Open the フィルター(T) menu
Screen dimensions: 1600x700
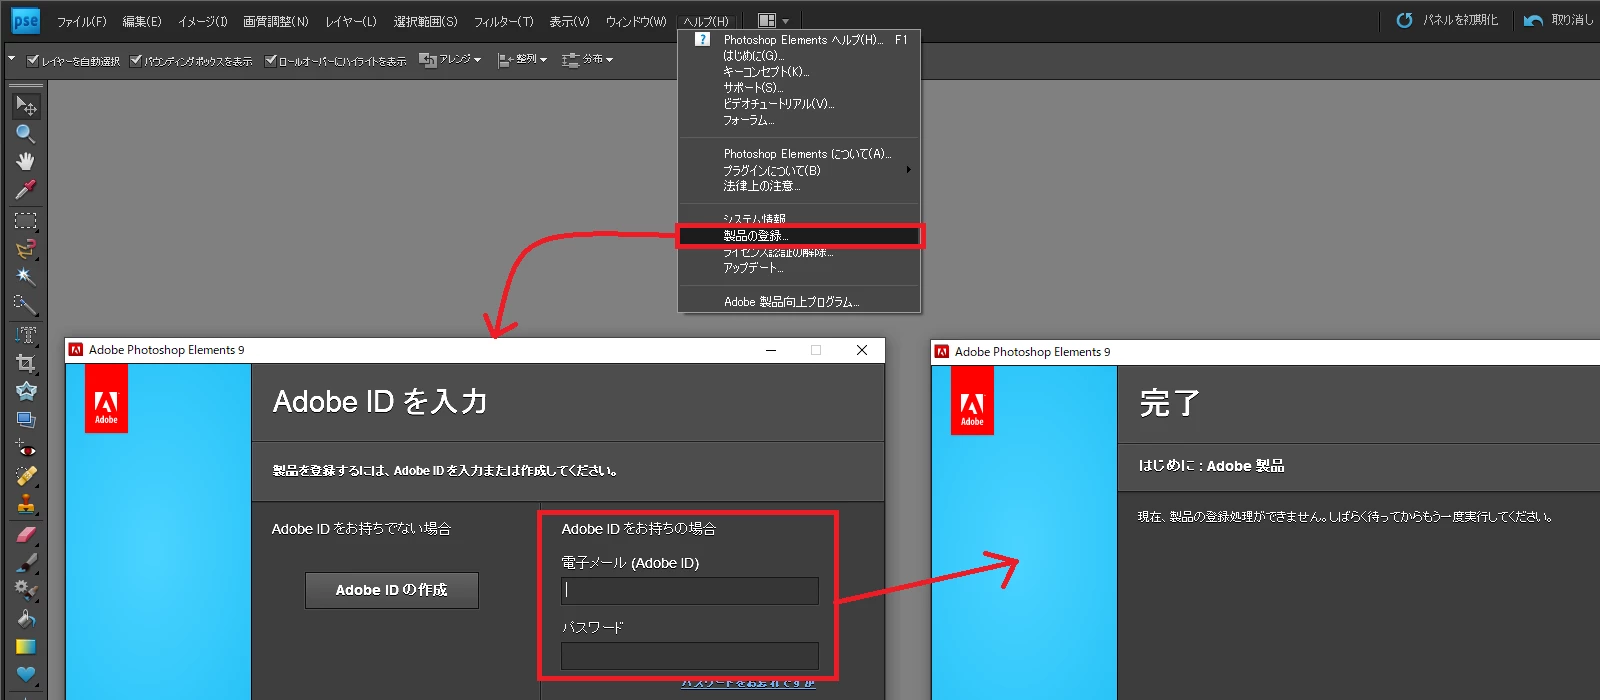coord(503,21)
